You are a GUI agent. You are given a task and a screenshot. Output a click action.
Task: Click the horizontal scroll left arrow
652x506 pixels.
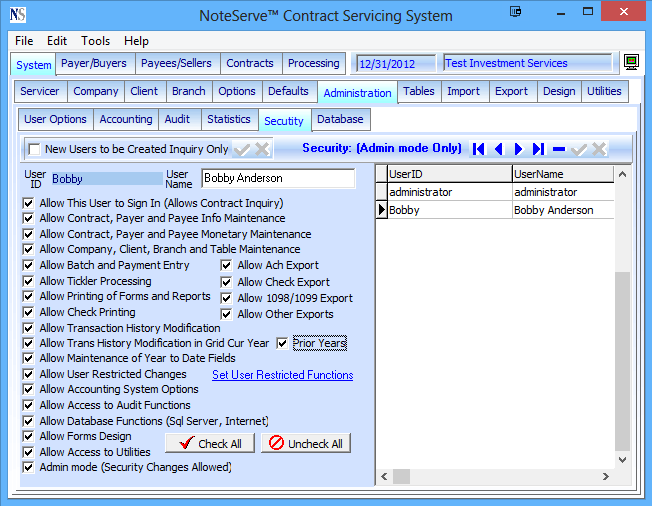pyautogui.click(x=385, y=476)
